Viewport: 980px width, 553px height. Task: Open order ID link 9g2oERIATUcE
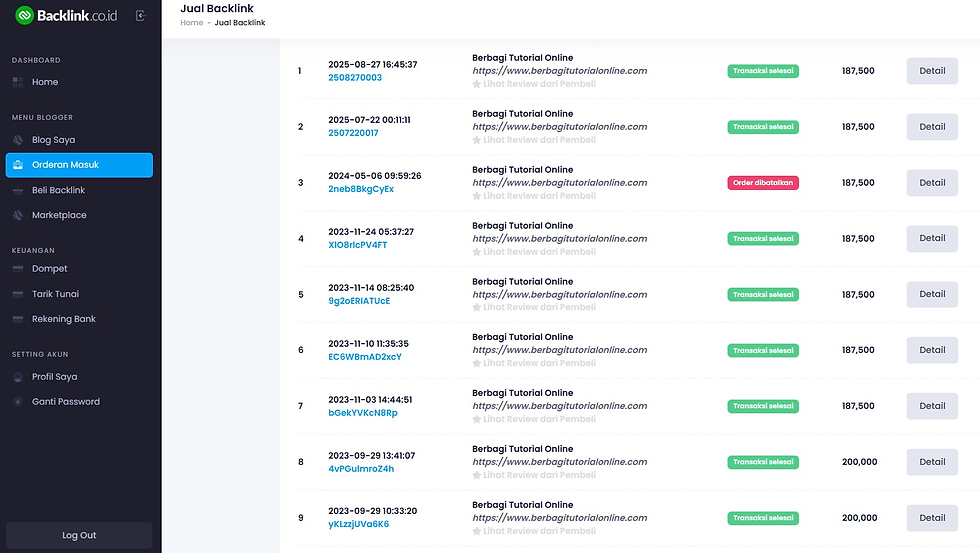pyautogui.click(x=359, y=301)
